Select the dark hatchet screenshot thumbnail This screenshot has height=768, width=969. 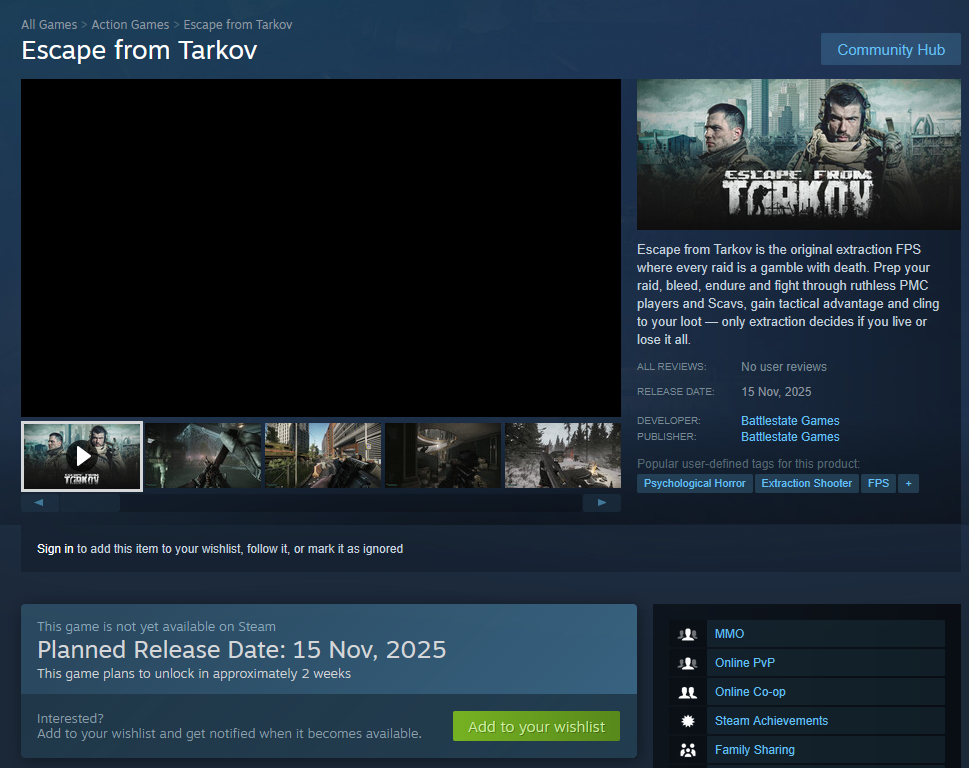(203, 455)
